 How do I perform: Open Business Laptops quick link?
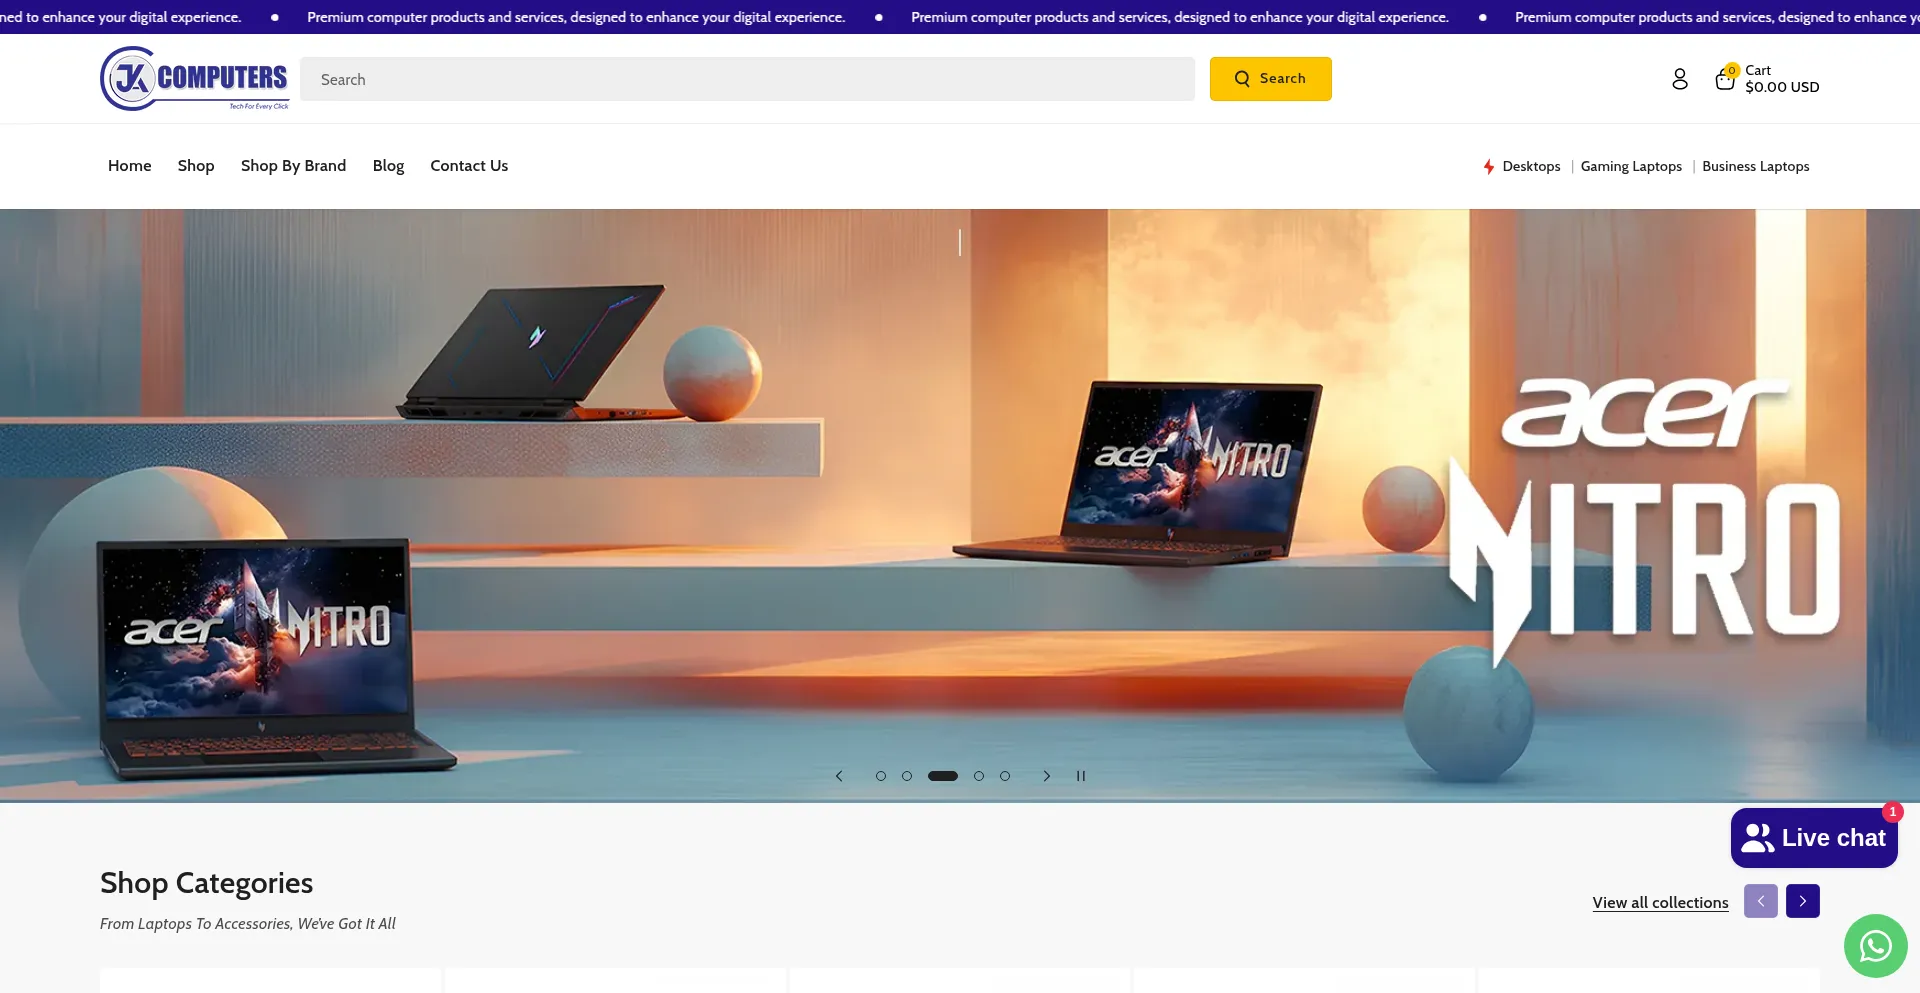pos(1756,167)
